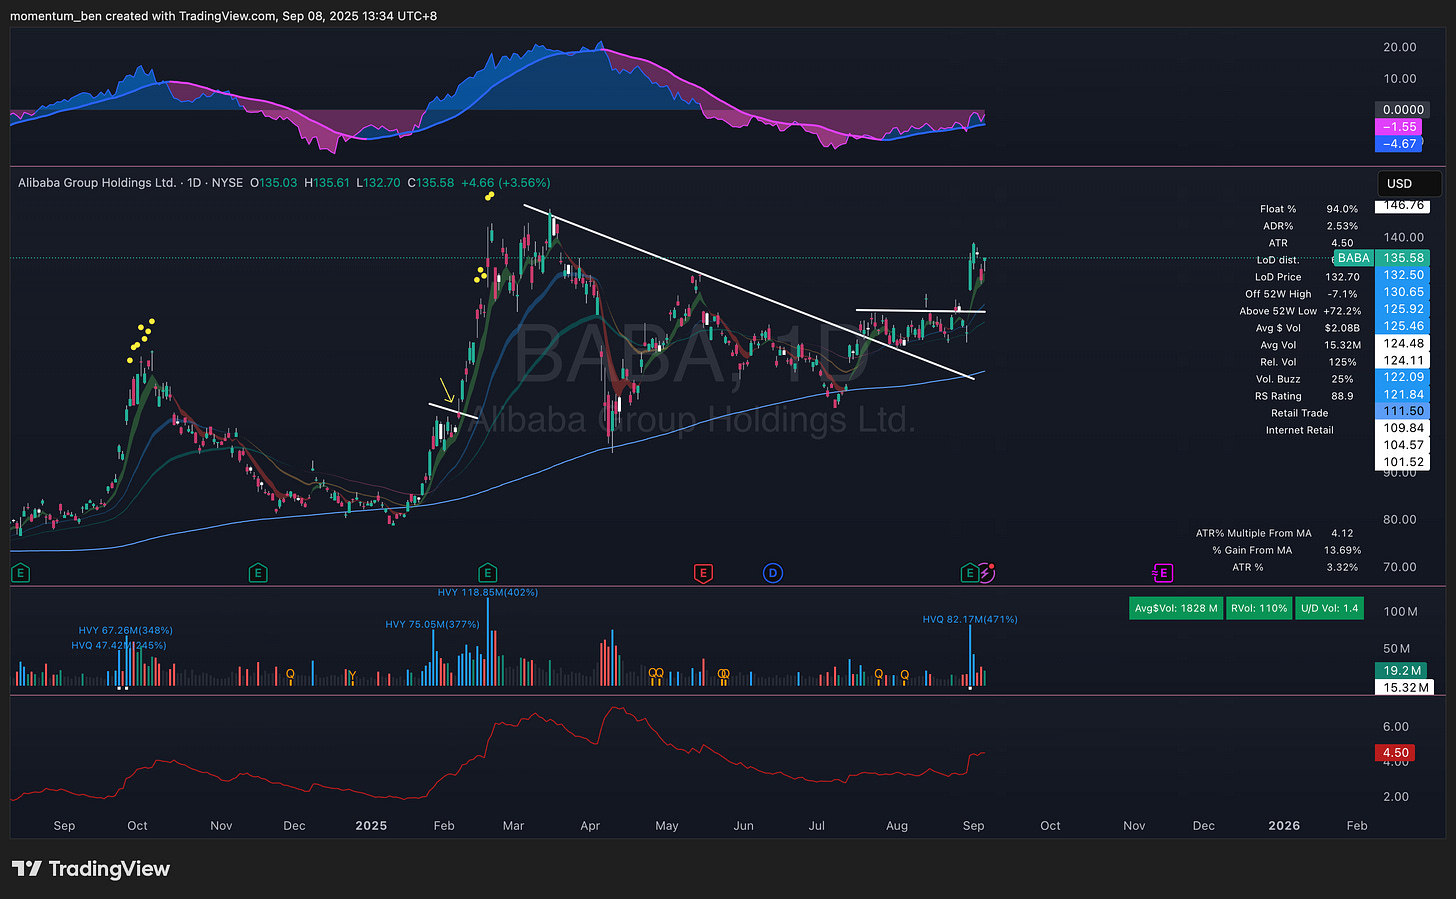1456x899 pixels.
Task: Click the 111.50 price label
Action: coord(1403,411)
